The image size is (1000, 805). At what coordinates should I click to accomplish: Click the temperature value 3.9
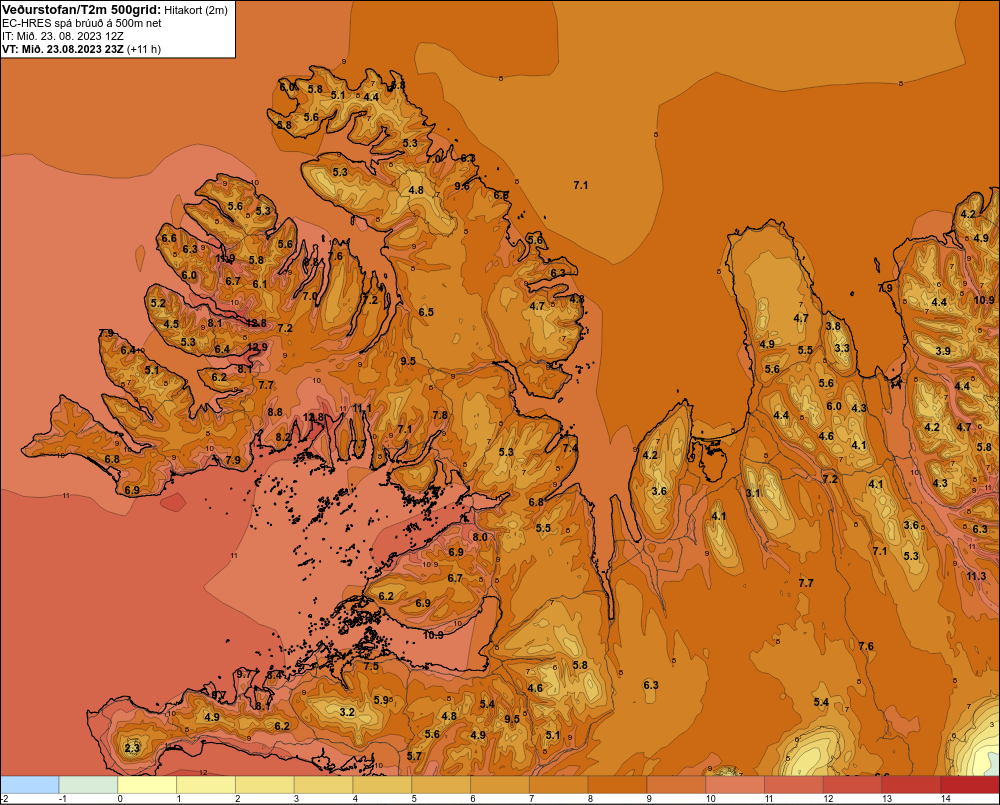(x=943, y=351)
